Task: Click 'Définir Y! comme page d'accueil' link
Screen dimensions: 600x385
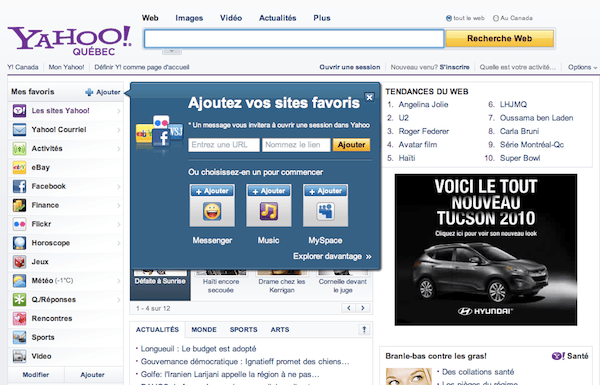Action: click(x=142, y=67)
